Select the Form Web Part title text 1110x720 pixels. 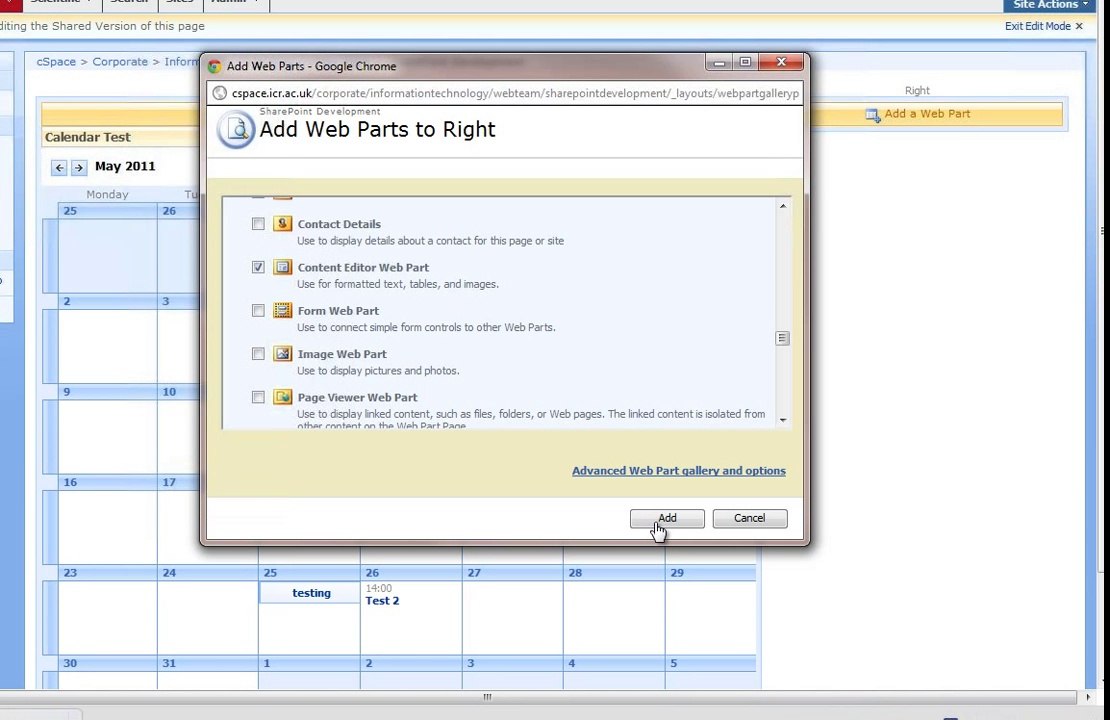point(338,310)
